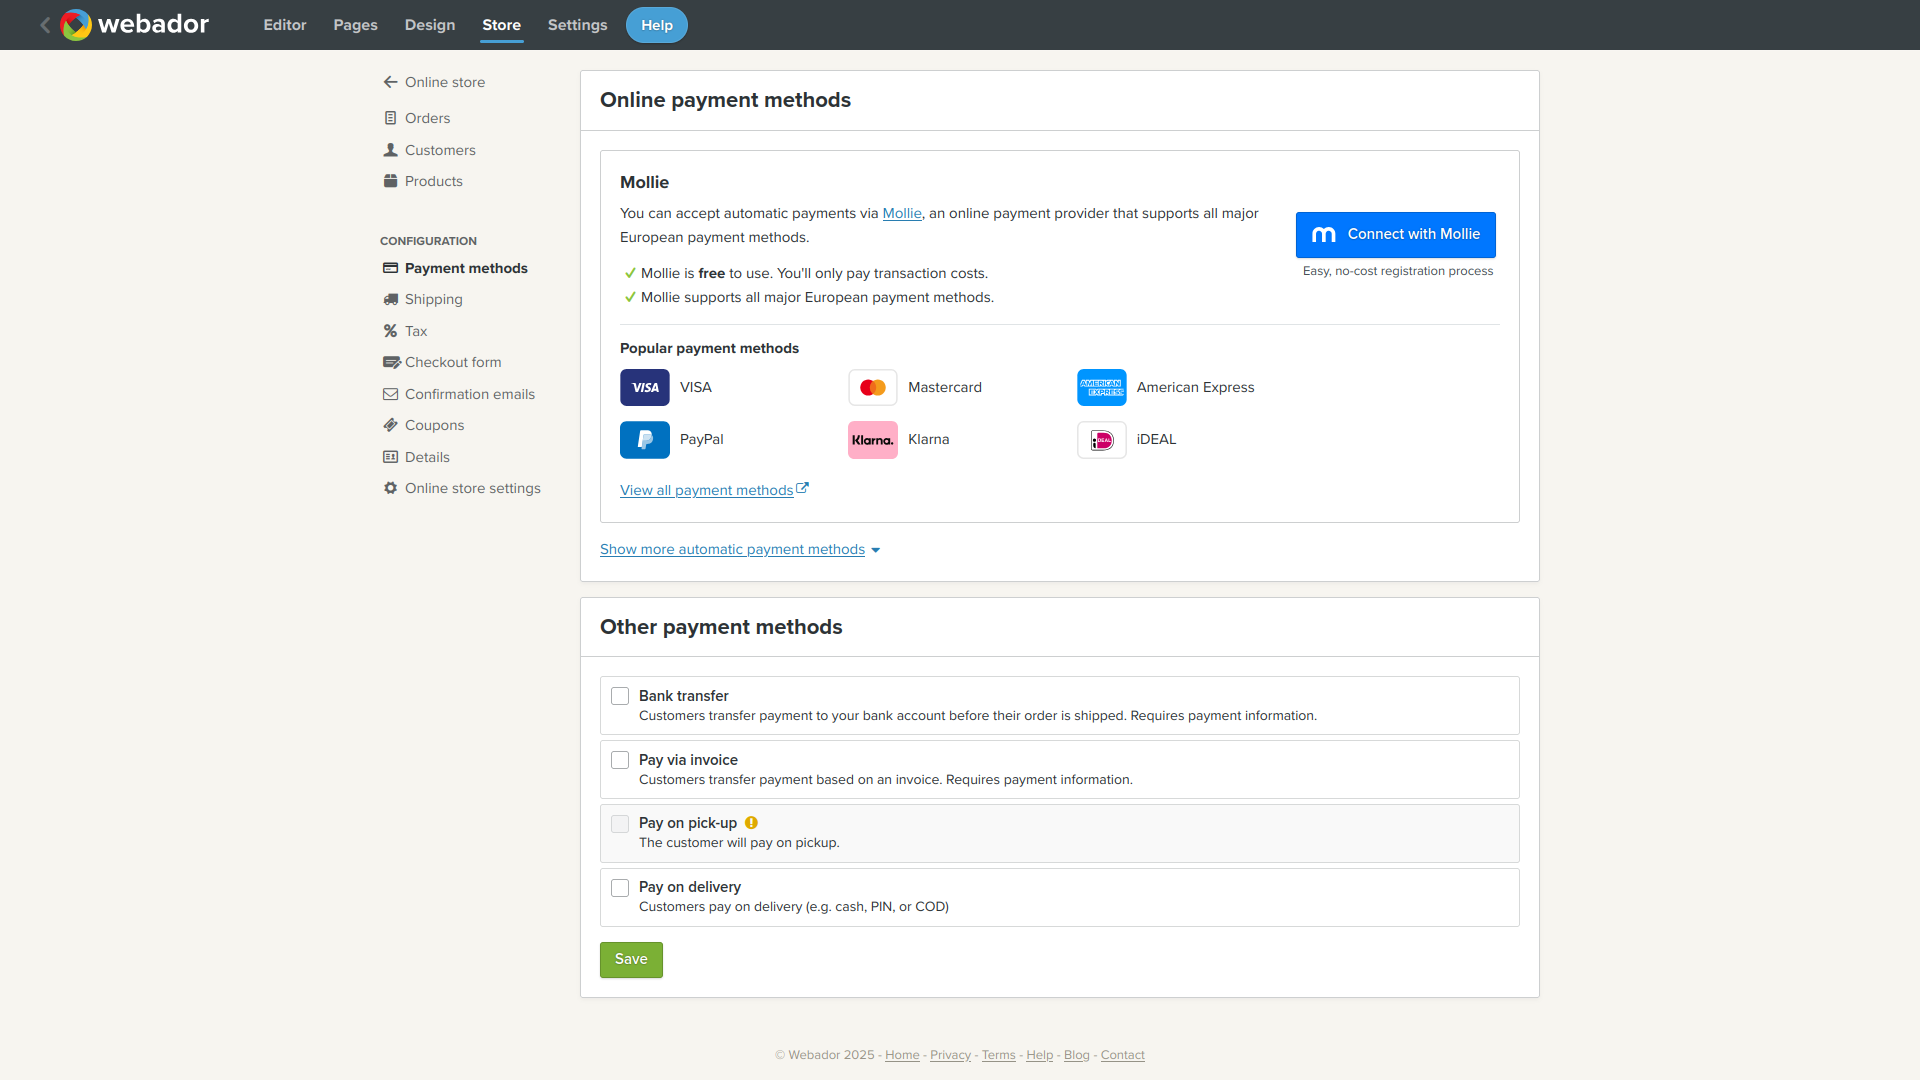Screen dimensions: 1920x1080
Task: Open the Mollie link in description
Action: (x=902, y=213)
